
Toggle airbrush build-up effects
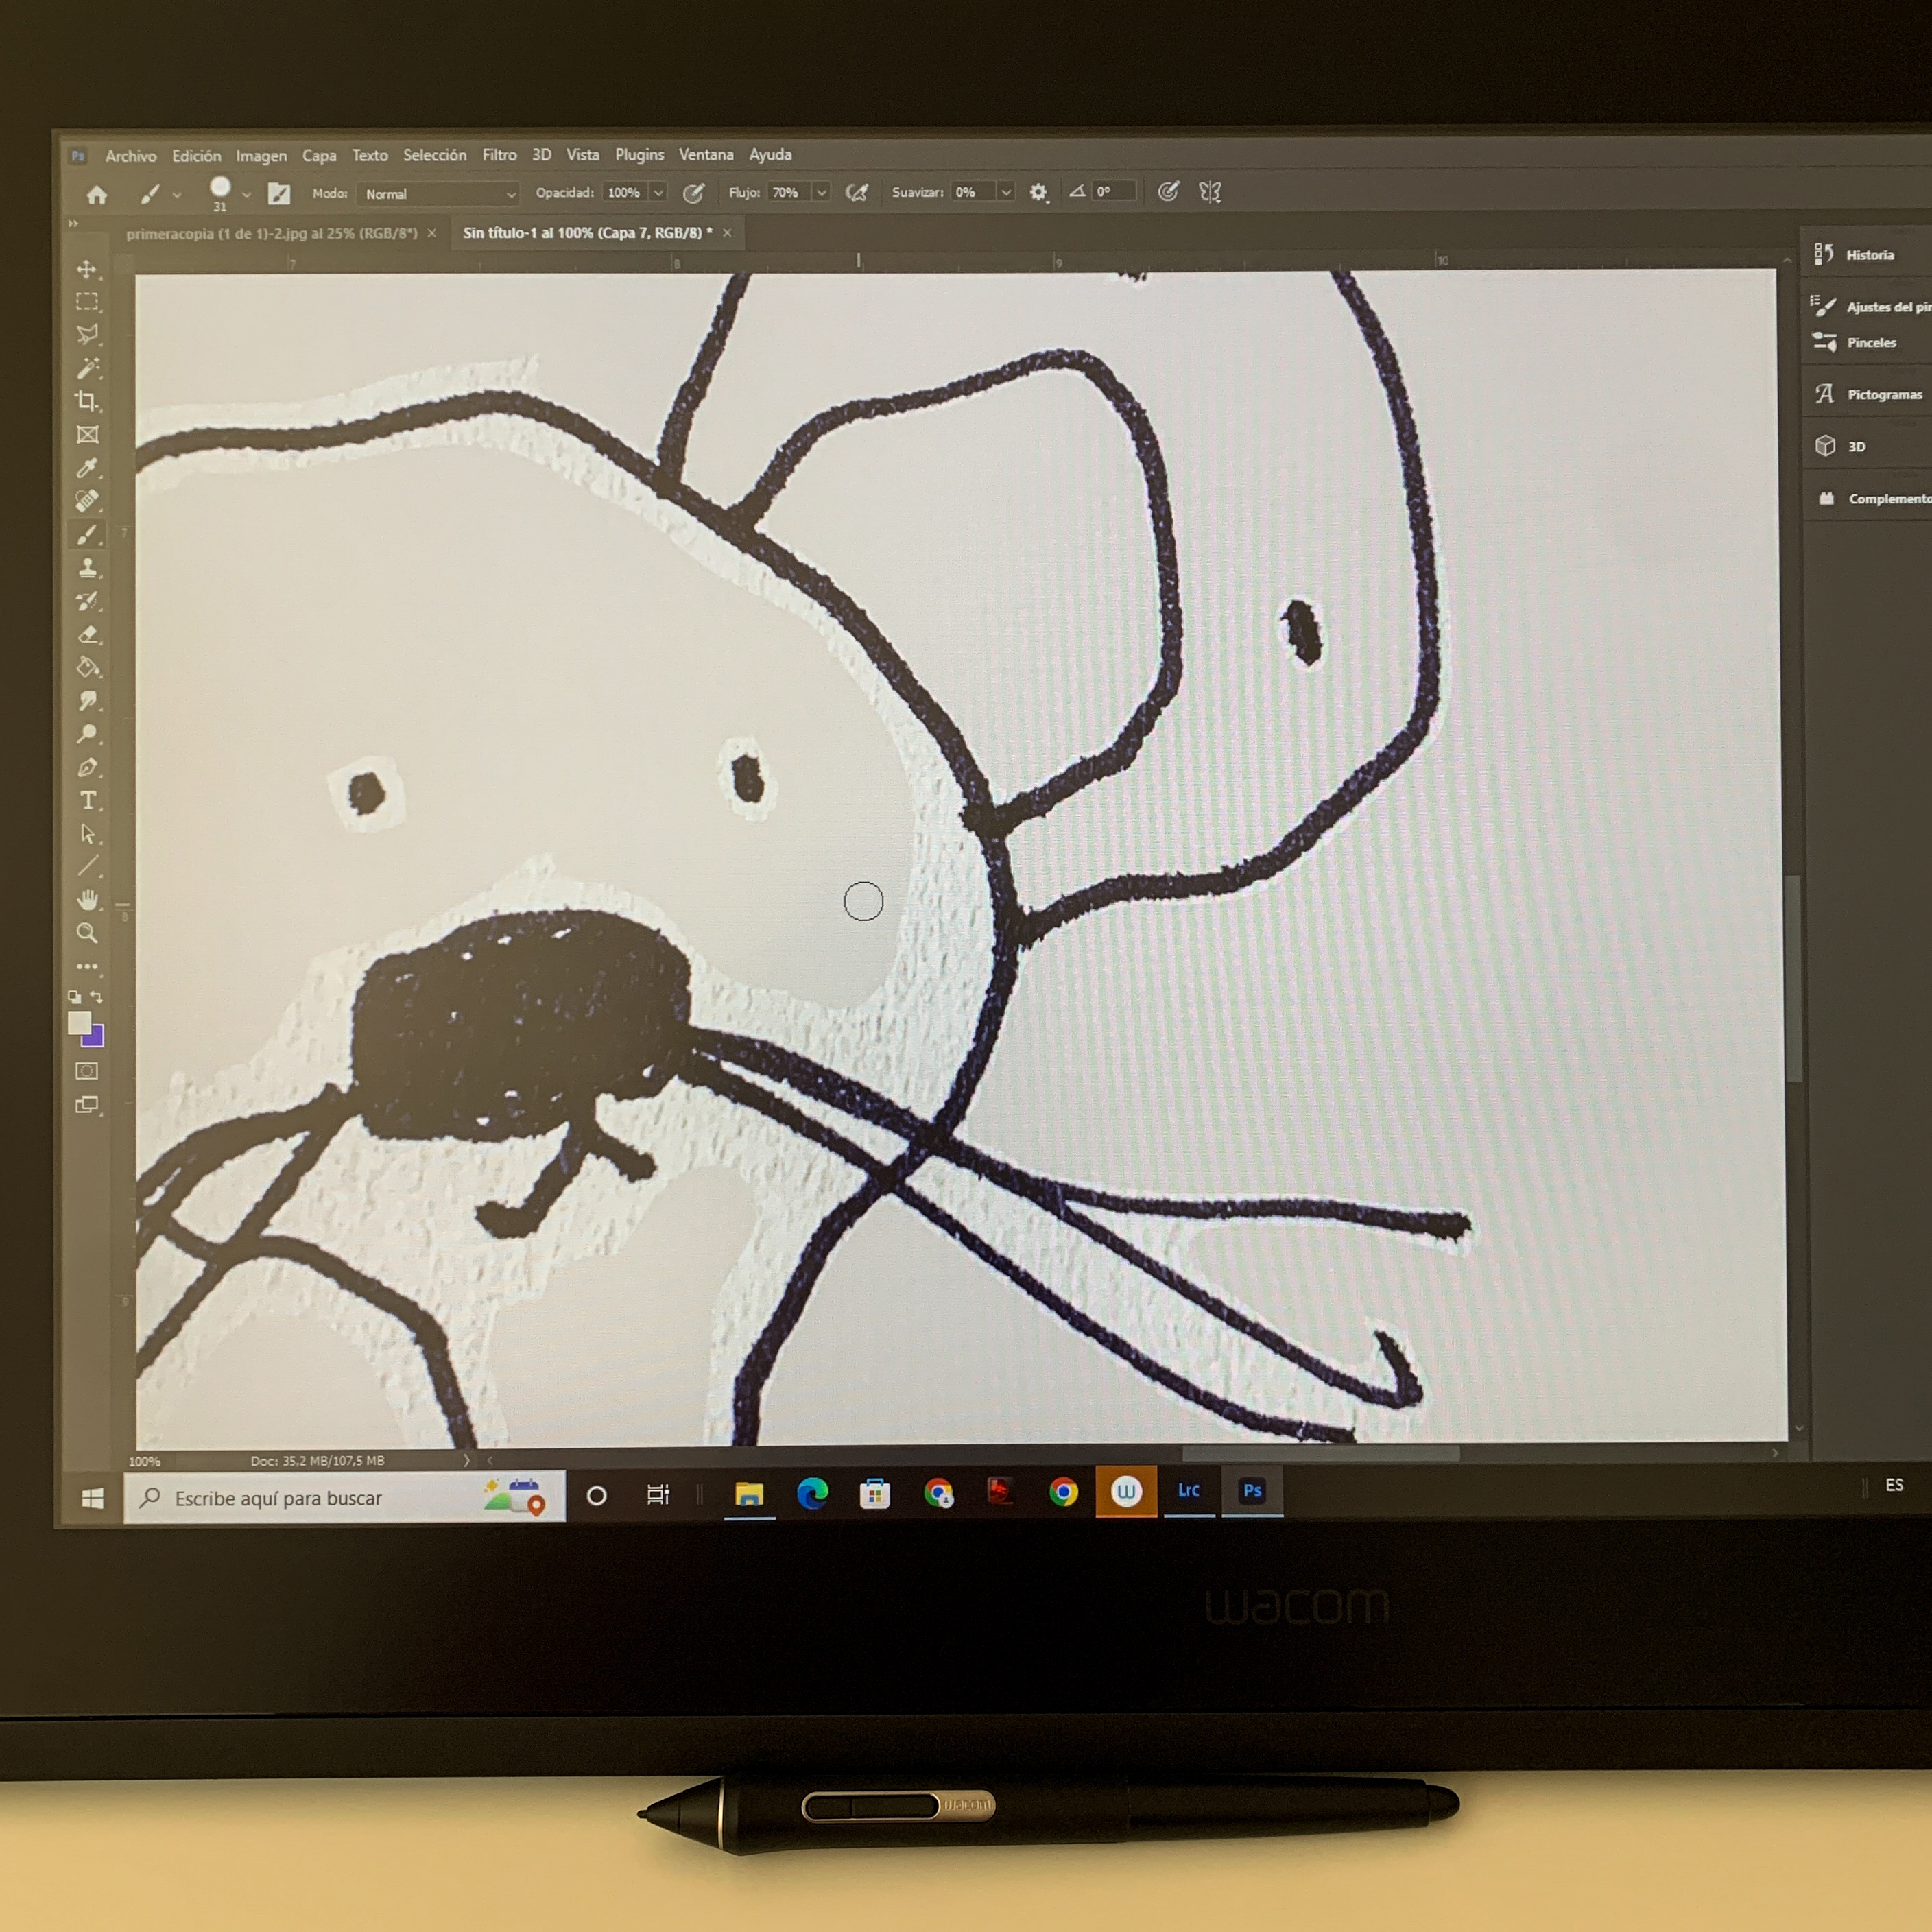tap(856, 193)
